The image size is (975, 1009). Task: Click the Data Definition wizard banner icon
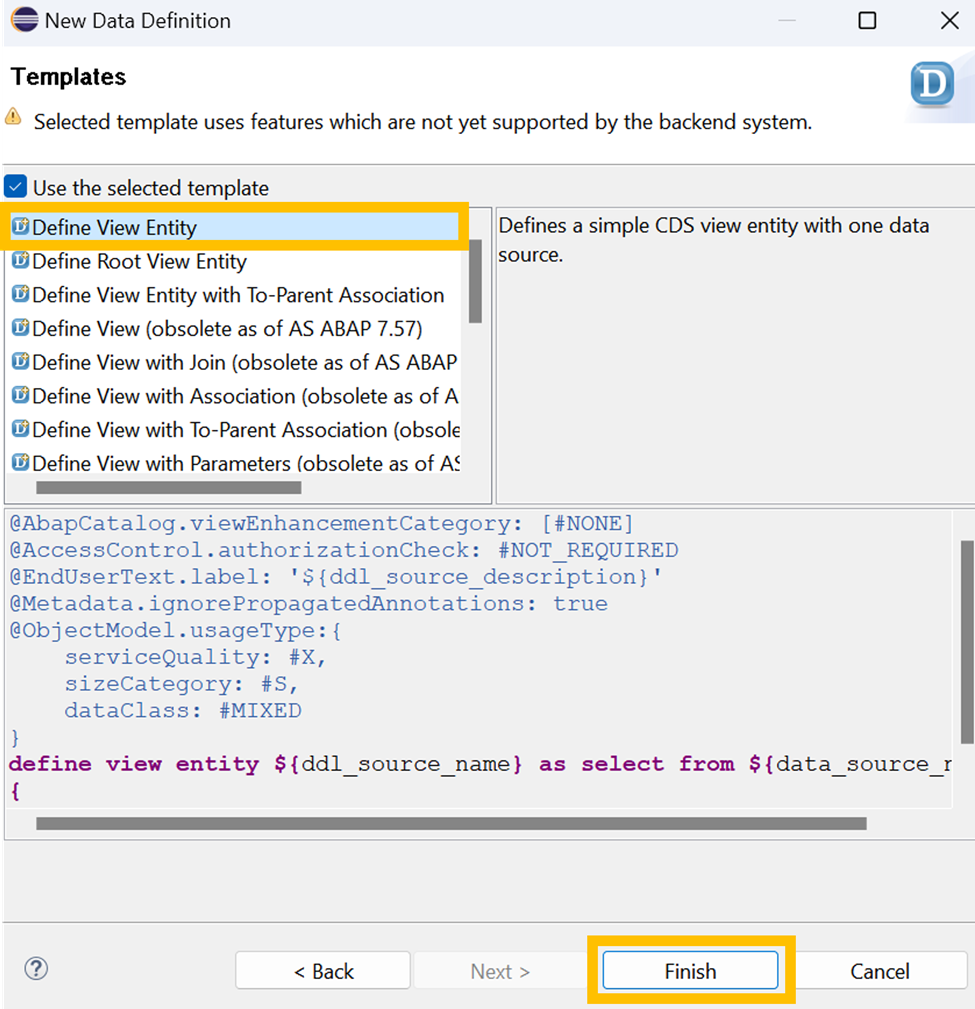933,84
